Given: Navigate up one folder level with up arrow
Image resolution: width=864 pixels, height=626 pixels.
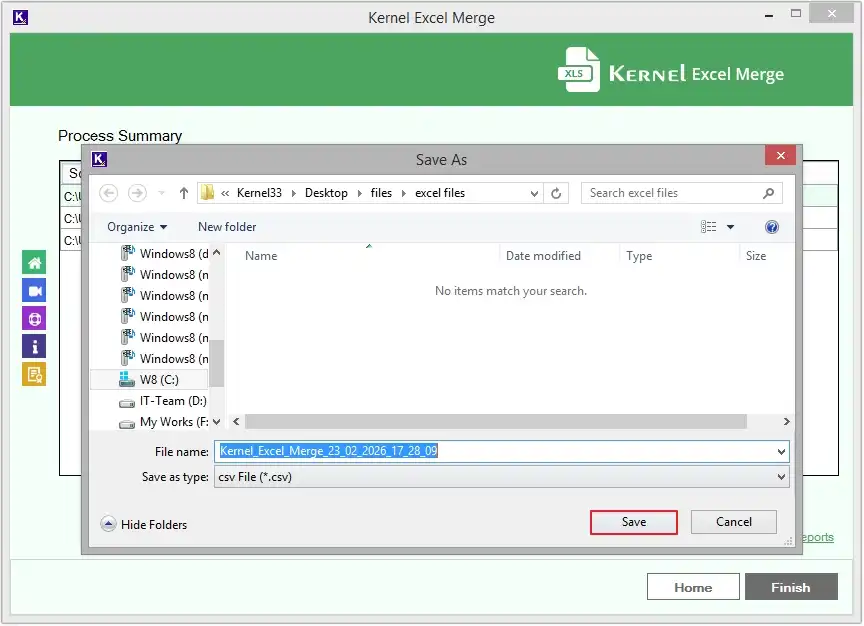Looking at the screenshot, I should point(183,192).
